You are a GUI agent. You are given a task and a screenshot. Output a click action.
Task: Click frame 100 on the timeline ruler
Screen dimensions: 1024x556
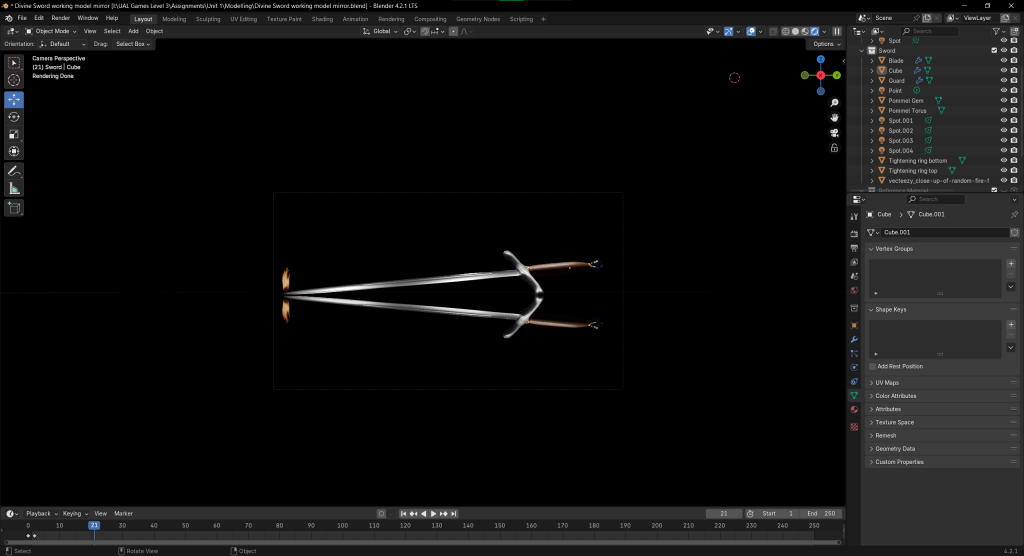pos(342,525)
